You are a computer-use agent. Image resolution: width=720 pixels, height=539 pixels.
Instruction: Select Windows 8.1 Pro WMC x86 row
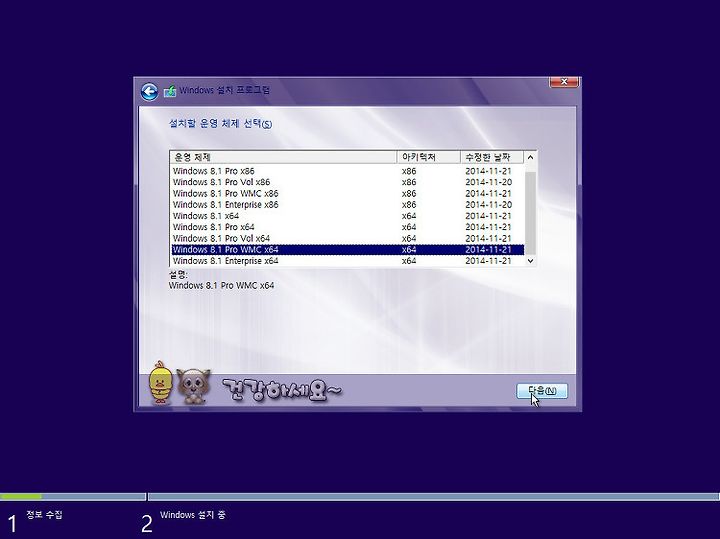[347, 193]
